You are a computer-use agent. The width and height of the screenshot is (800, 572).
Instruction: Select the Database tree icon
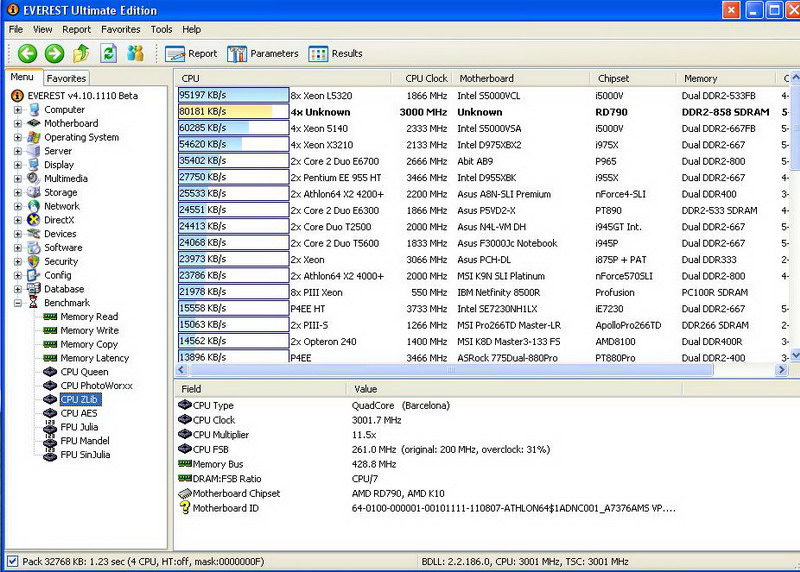coord(34,289)
